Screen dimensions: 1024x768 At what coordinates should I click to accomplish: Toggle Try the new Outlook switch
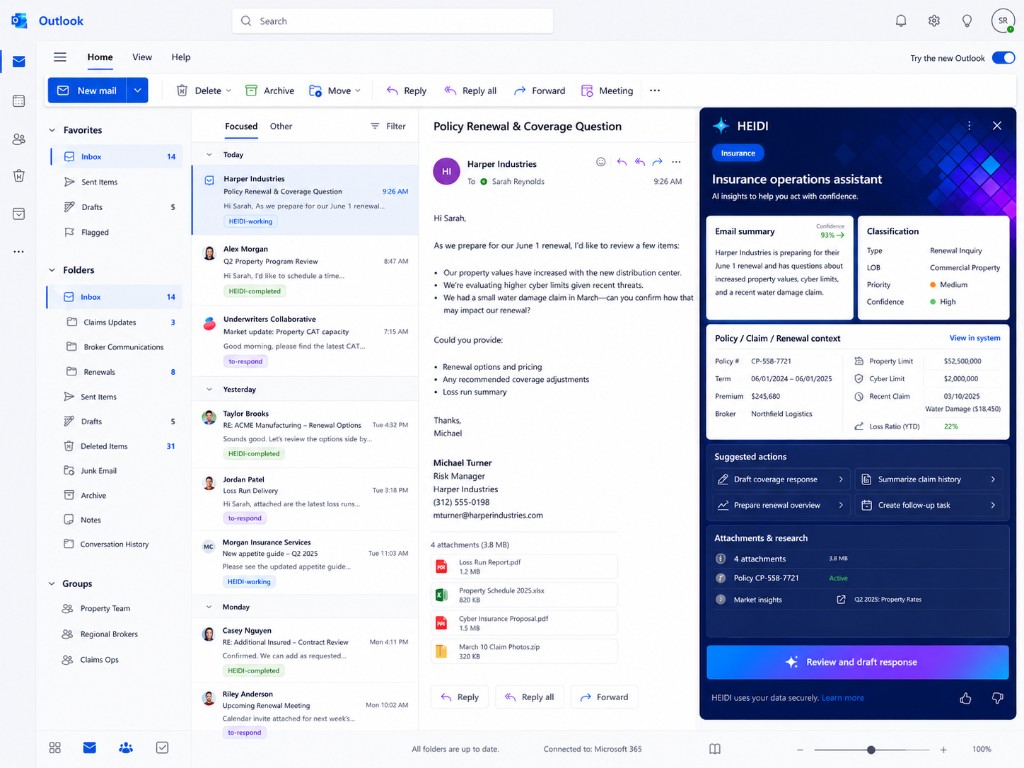coord(1003,57)
